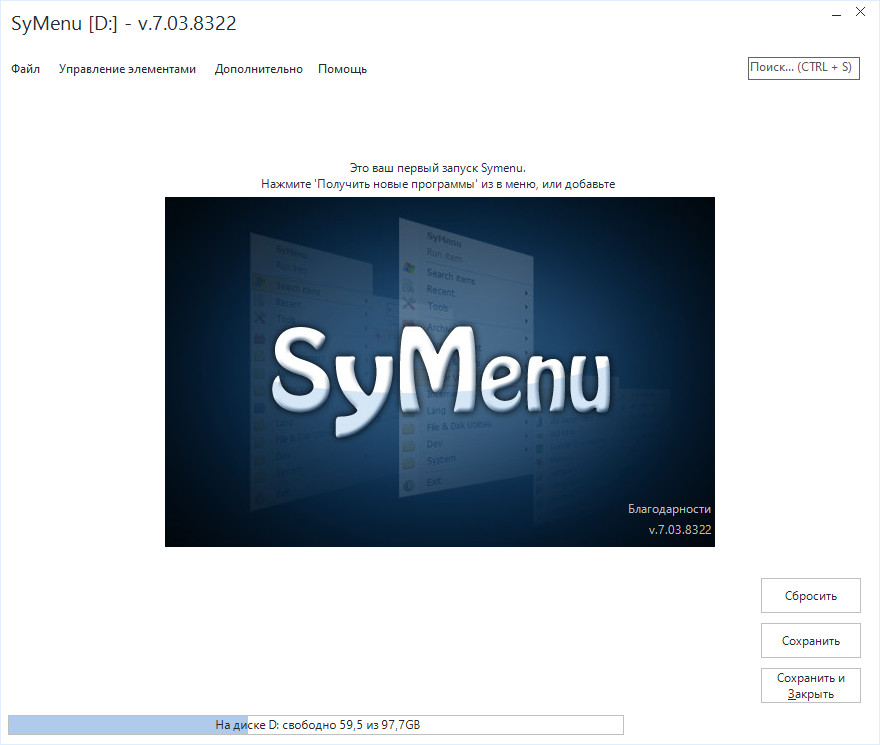Click the SyMenu splash logo image
Viewport: 880px width, 745px height.
[x=440, y=372]
